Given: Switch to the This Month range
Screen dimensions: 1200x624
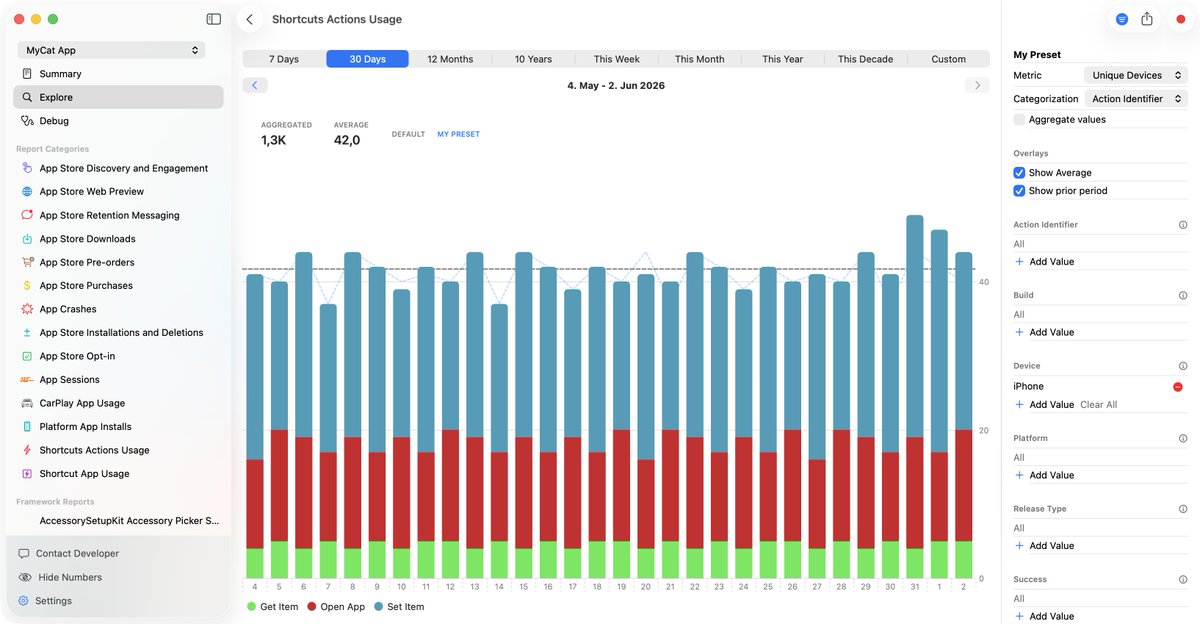Looking at the screenshot, I should click(699, 59).
